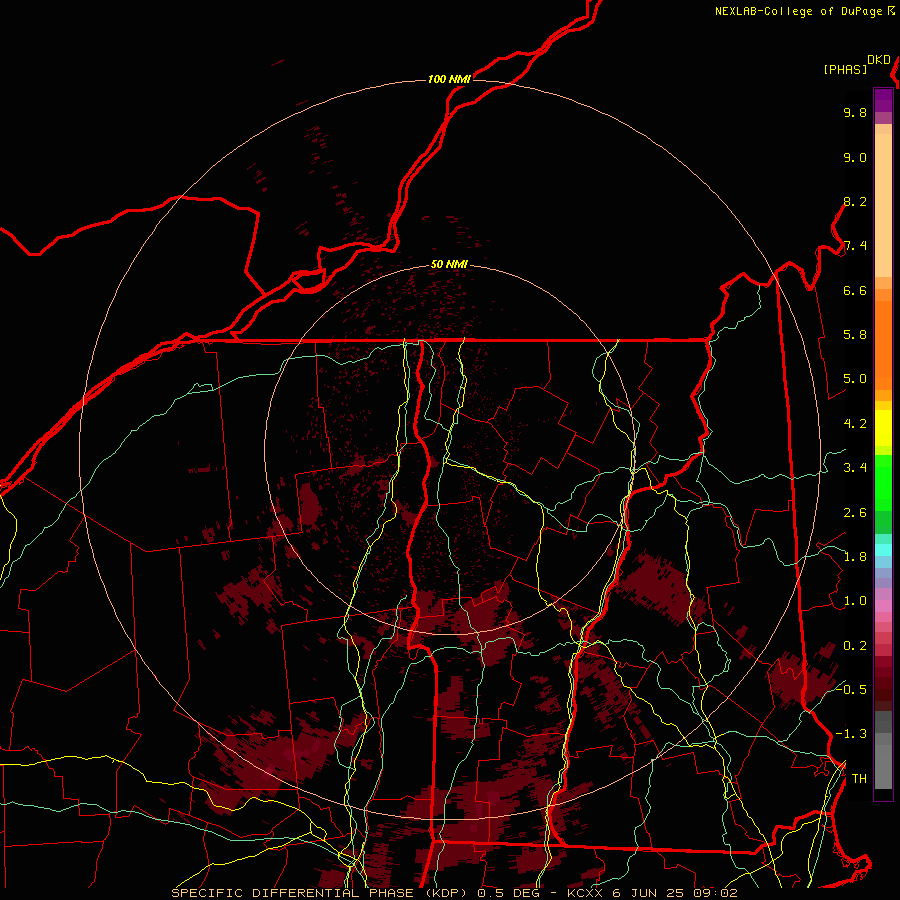This screenshot has width=900, height=900.
Task: Click the 100 NMI range ring label
Action: pos(449,79)
